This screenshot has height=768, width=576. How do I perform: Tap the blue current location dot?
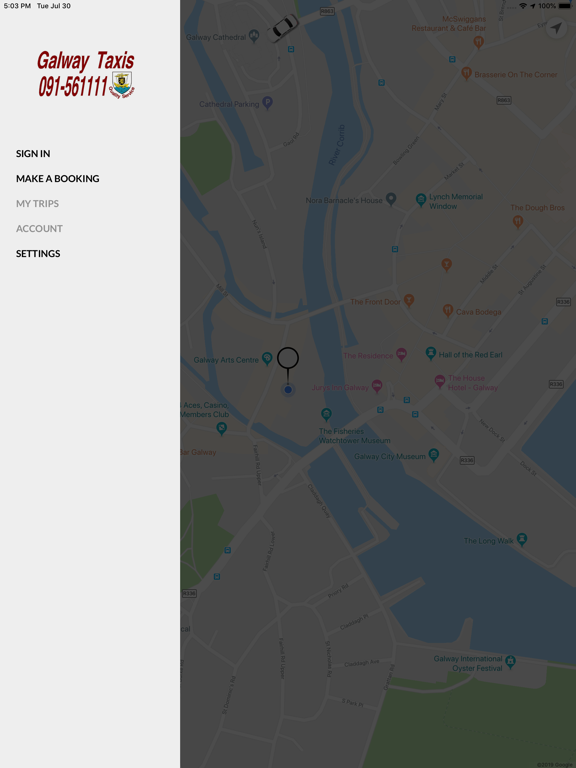288,390
